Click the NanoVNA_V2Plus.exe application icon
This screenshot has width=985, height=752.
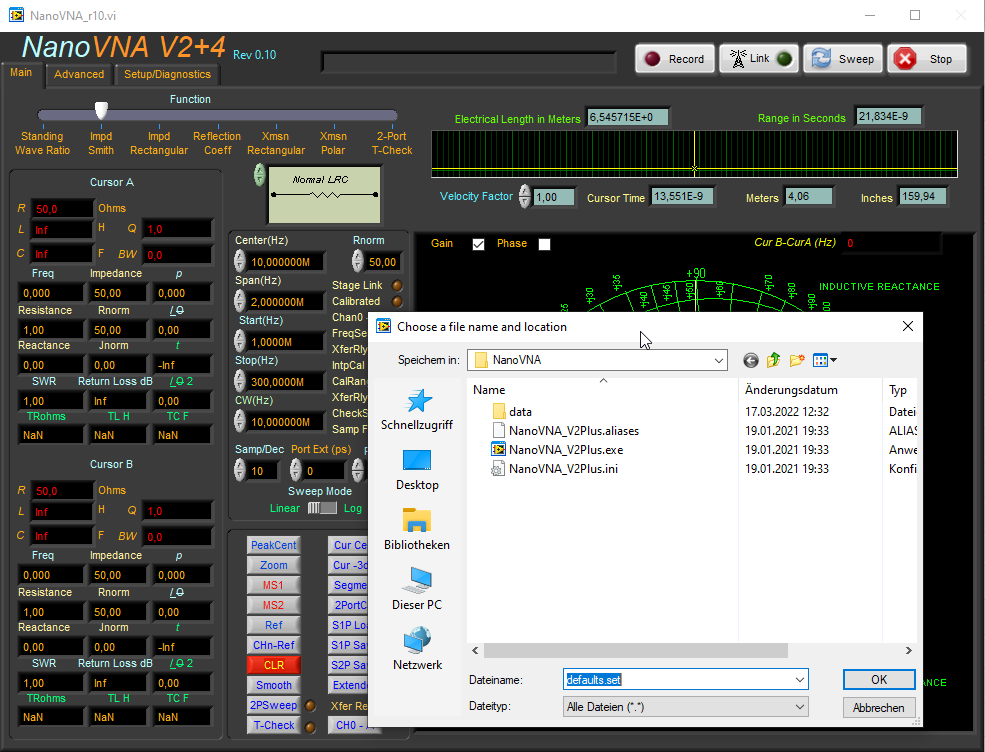point(499,450)
